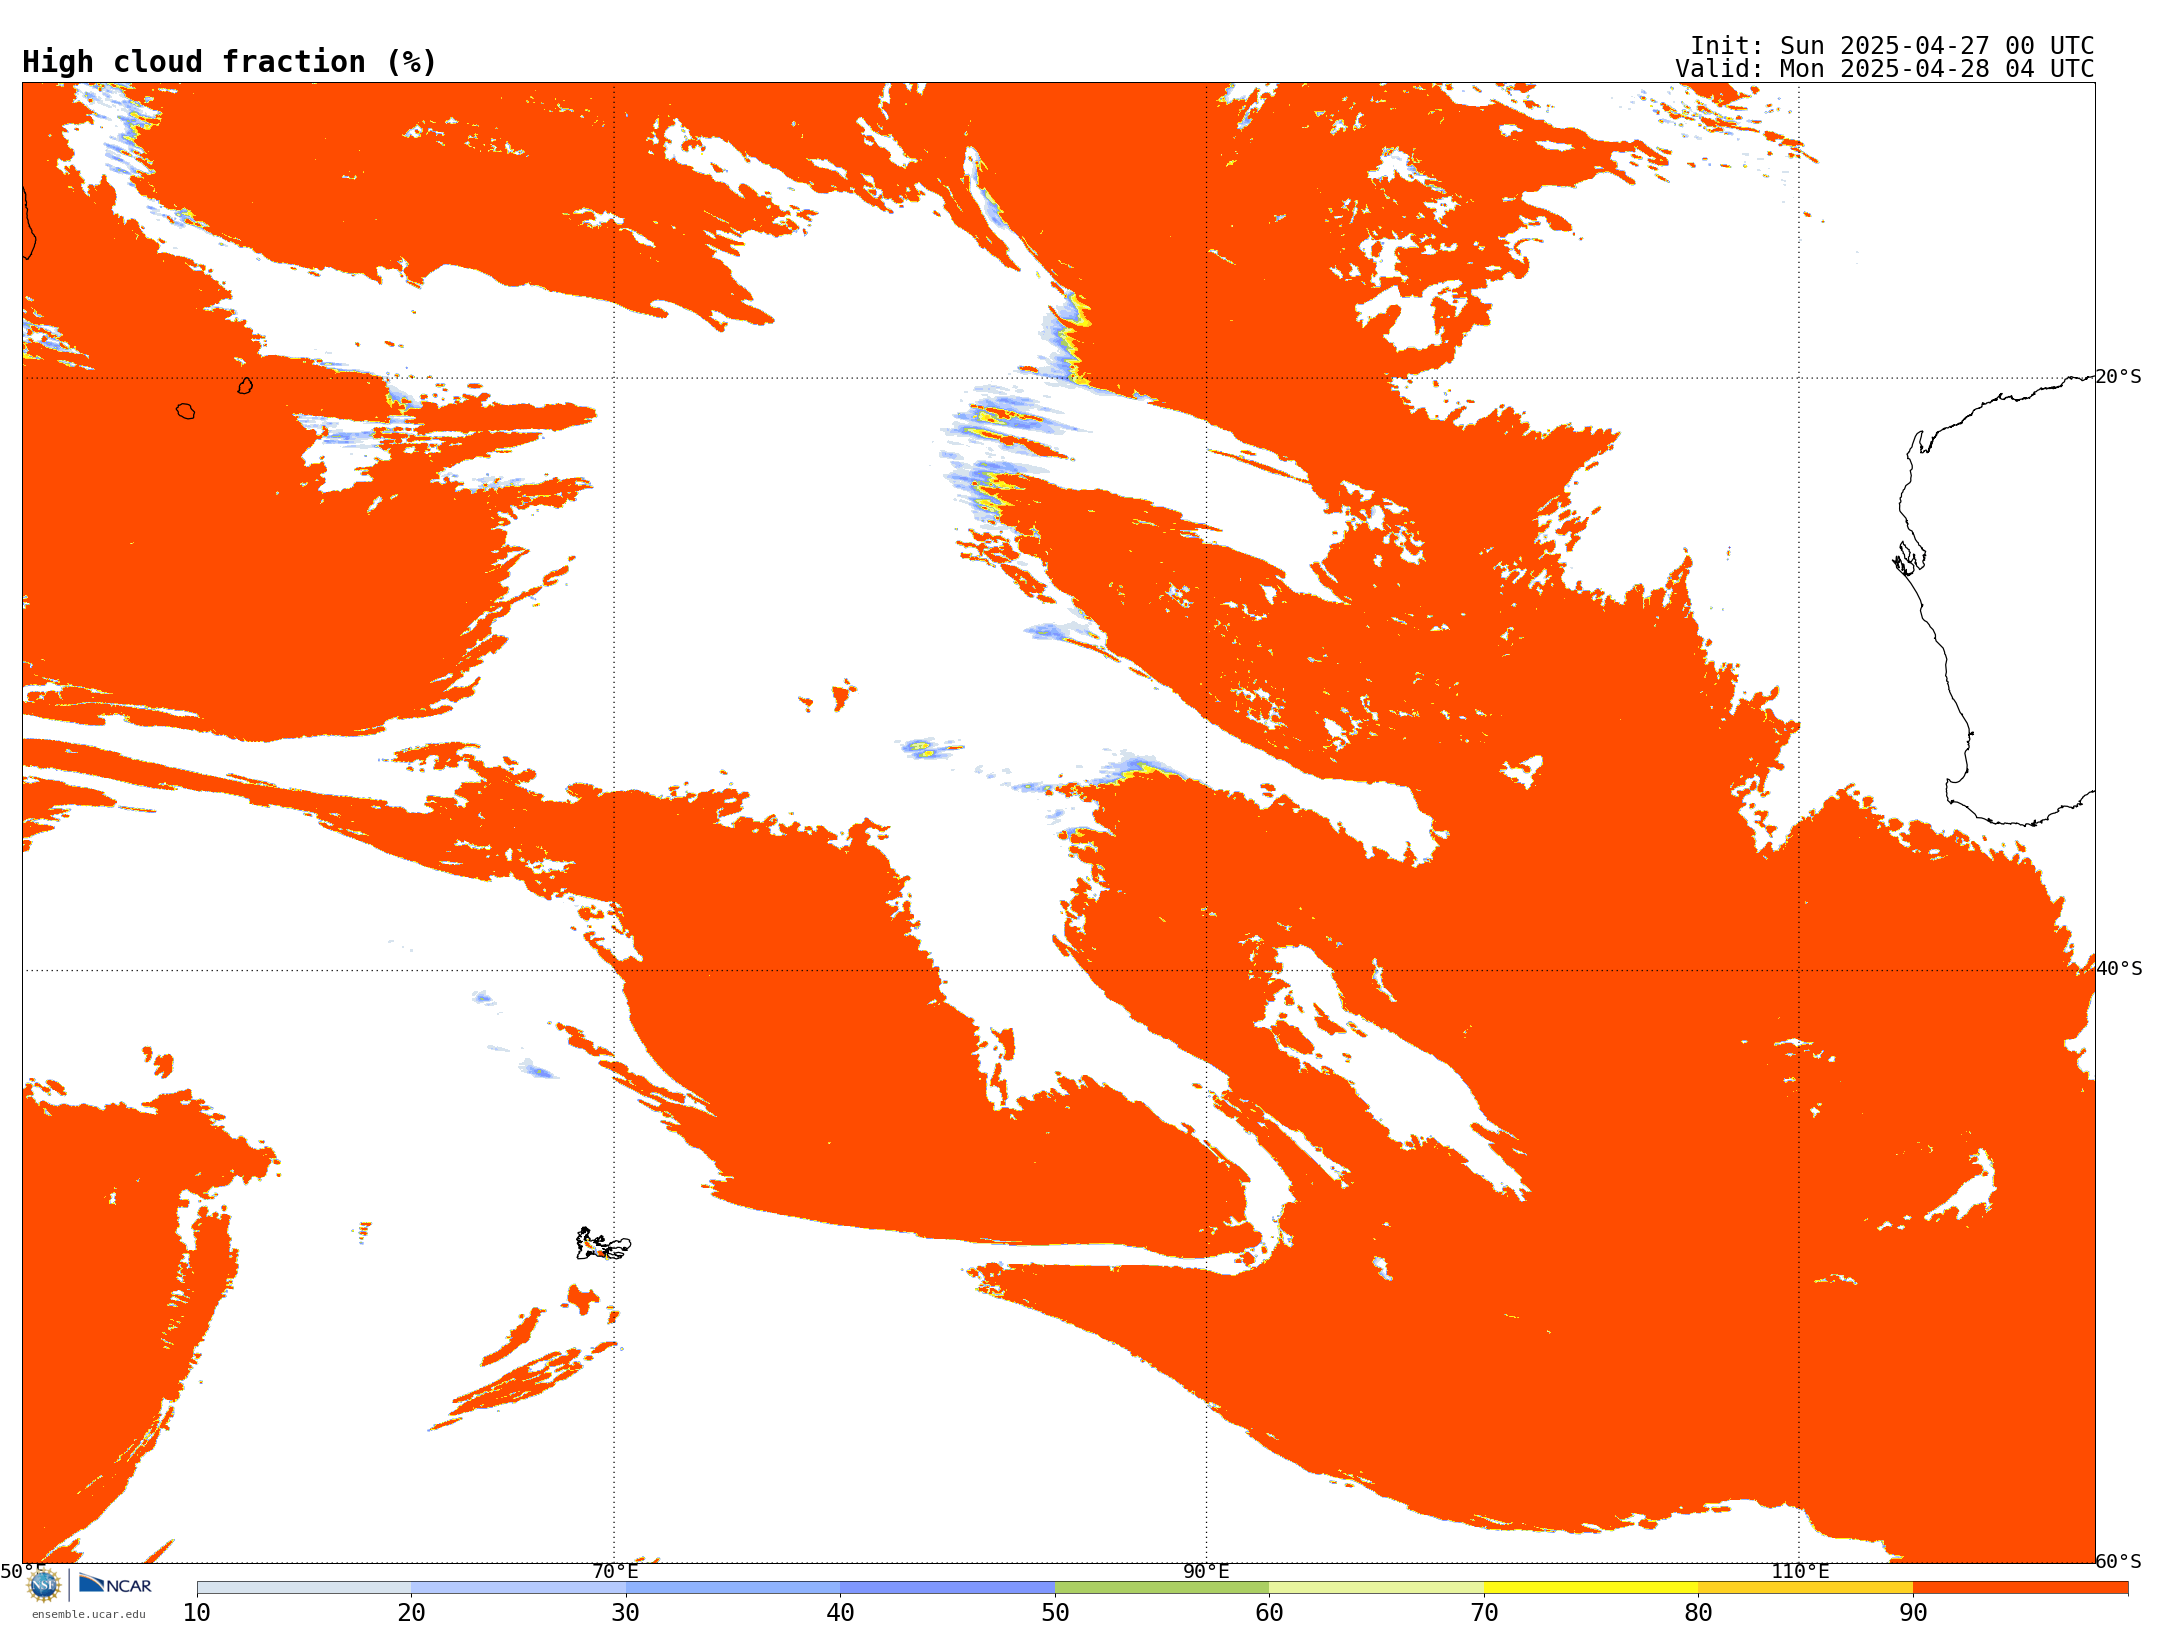
Task: Click the colorbar tick label 30
Action: [626, 1613]
